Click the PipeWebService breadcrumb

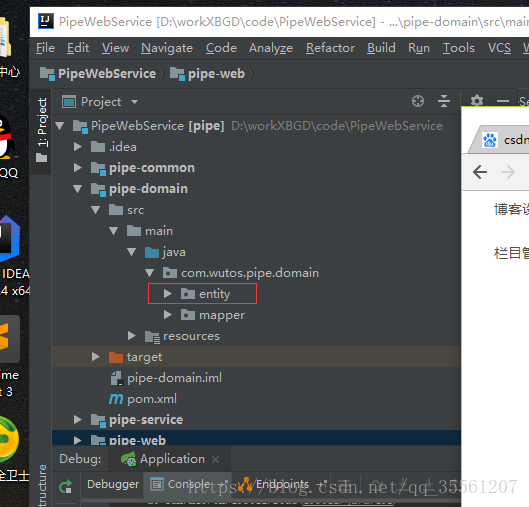98,74
